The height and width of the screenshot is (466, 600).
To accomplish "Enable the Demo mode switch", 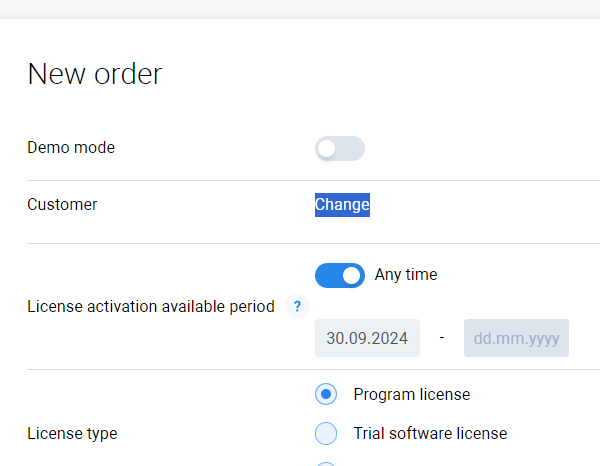I will coord(340,149).
